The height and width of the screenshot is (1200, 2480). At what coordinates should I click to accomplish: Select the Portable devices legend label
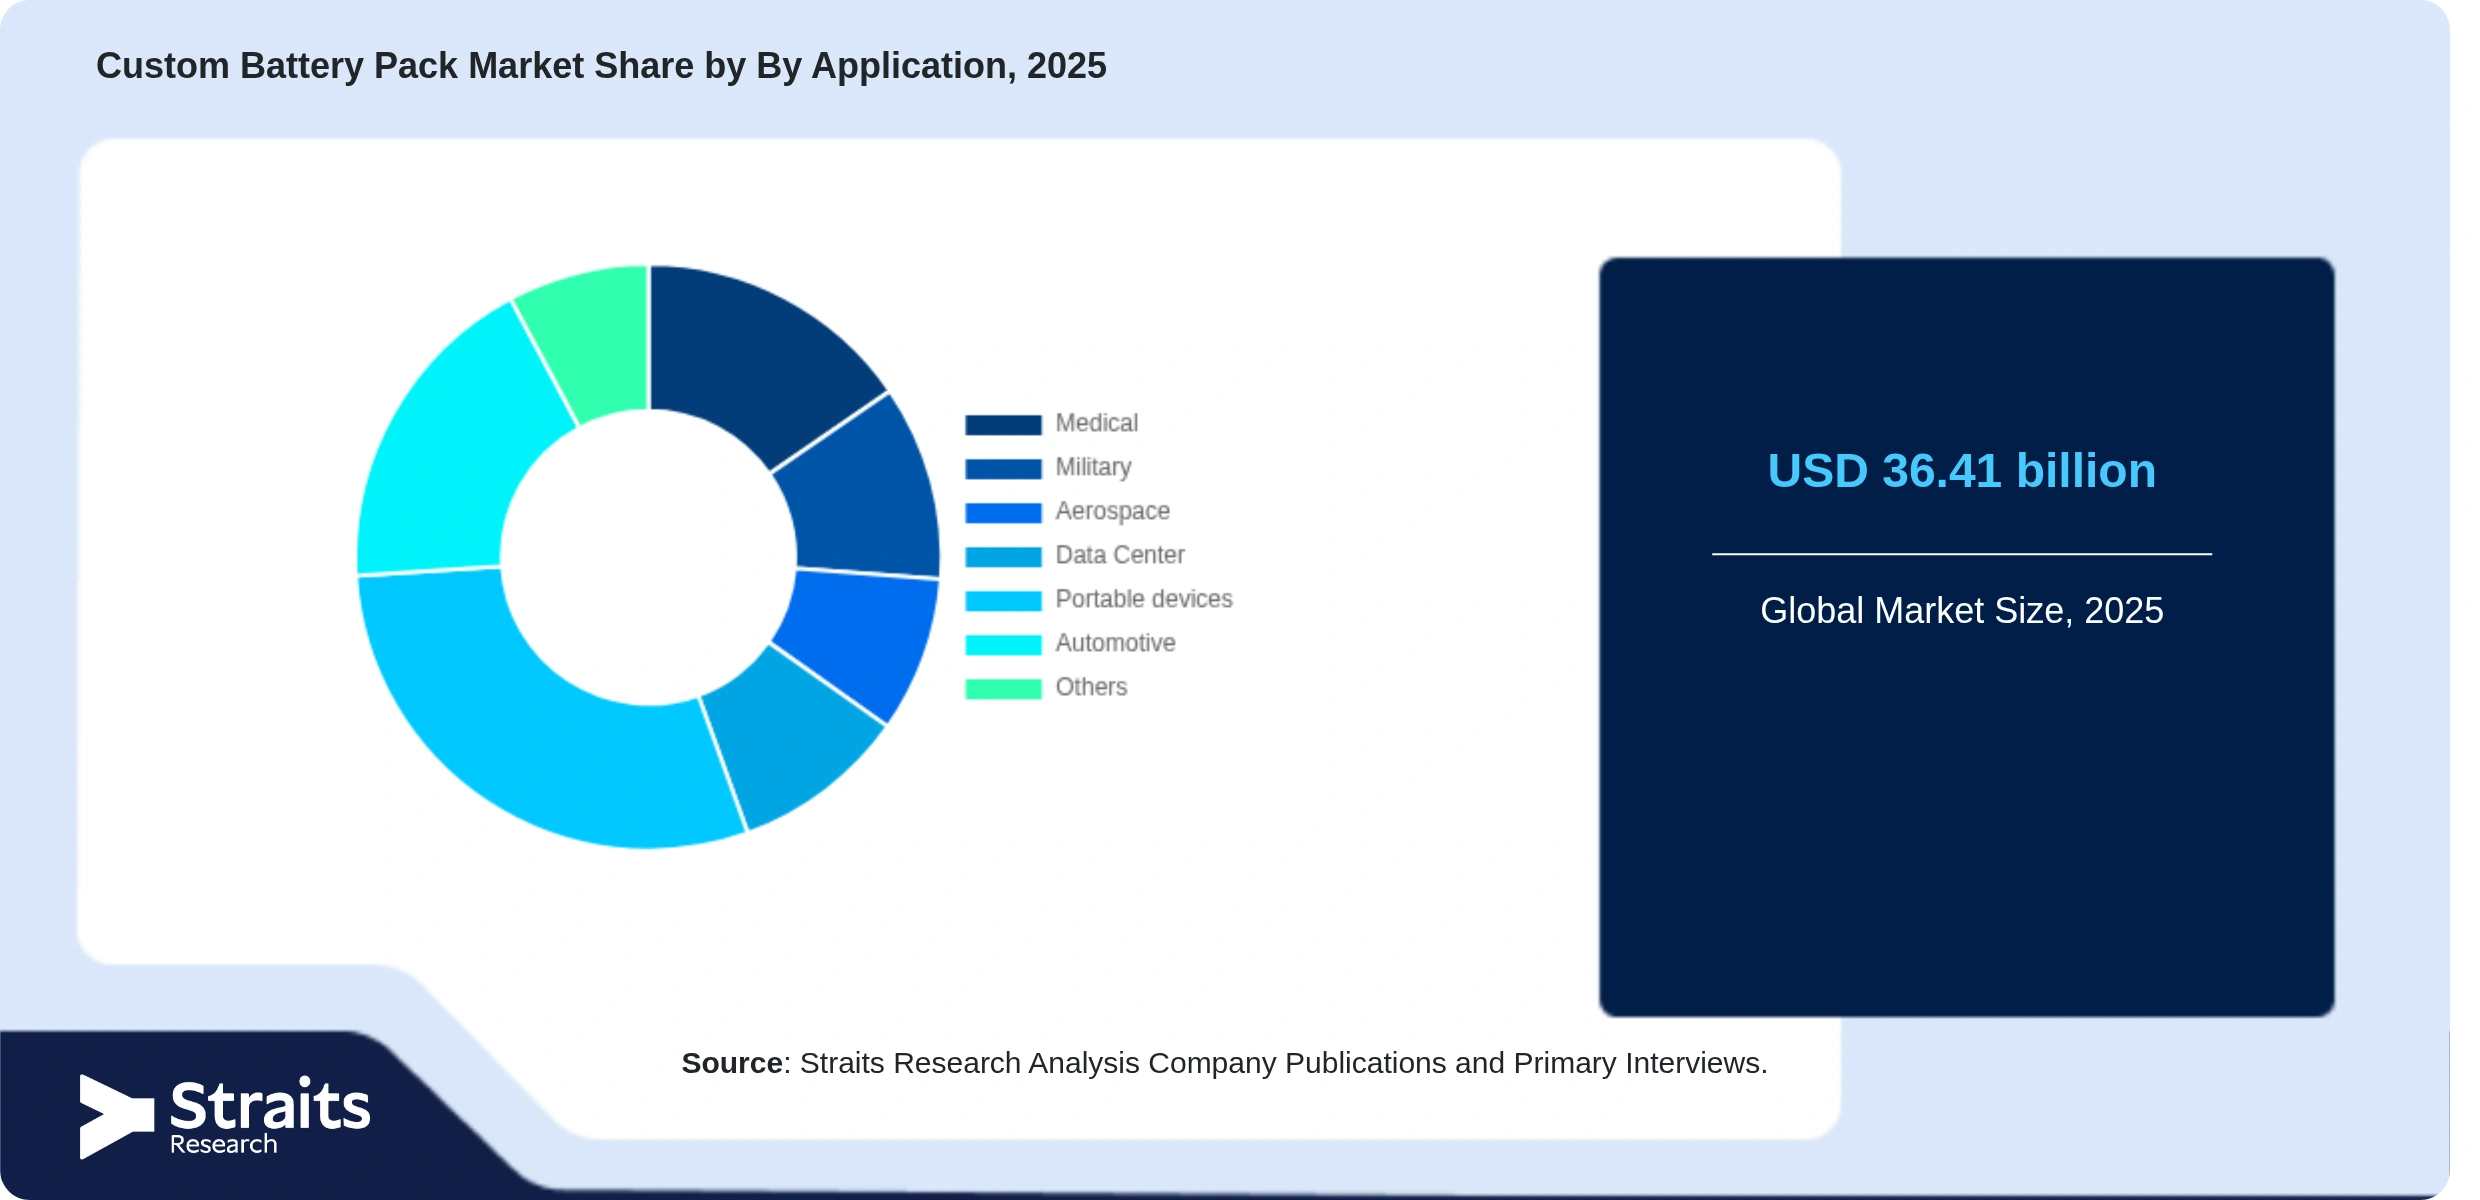[x=1144, y=599]
